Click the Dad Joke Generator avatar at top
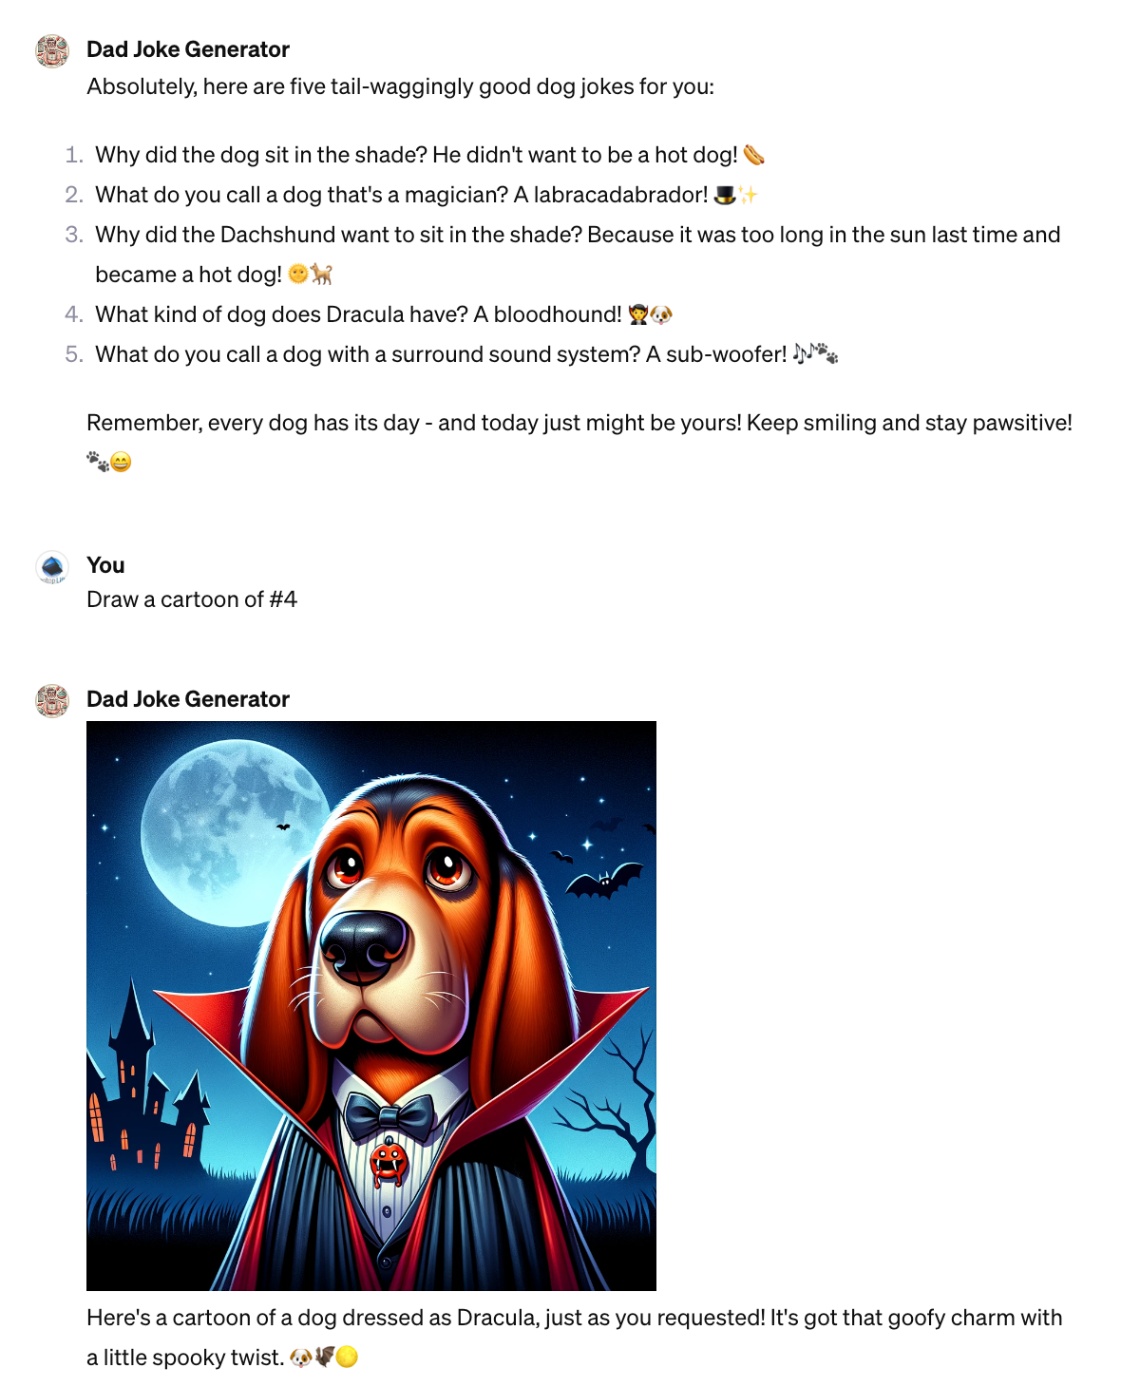The width and height of the screenshot is (1133, 1387). click(52, 50)
